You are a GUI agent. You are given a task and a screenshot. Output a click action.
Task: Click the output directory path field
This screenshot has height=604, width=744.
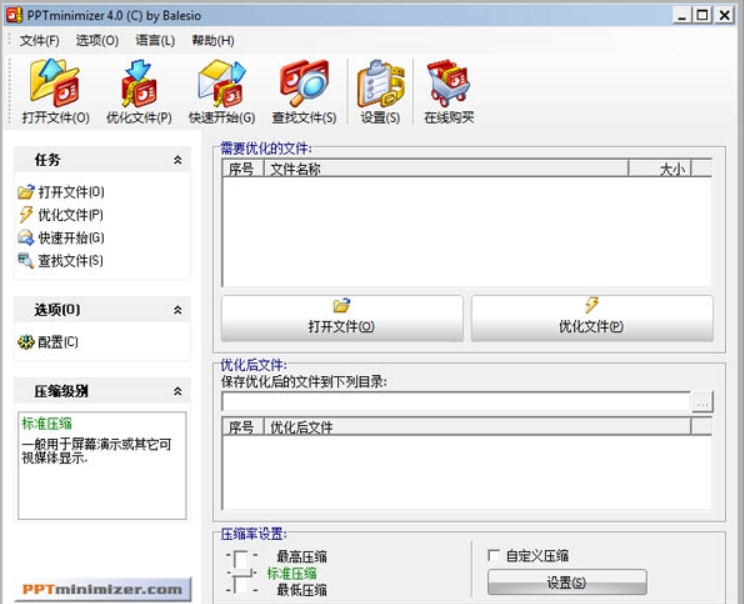[456, 402]
